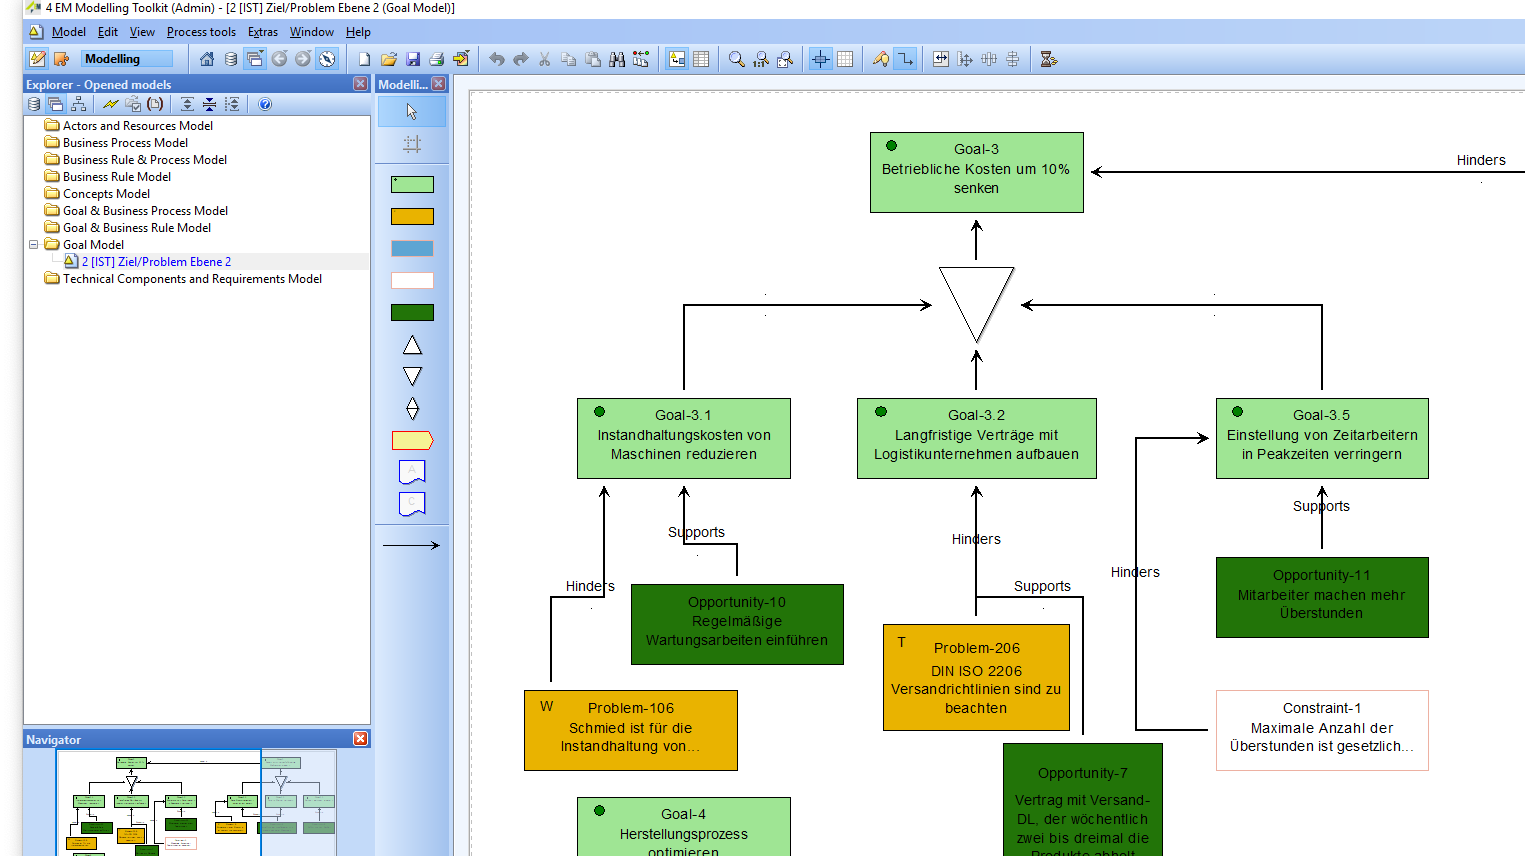Open the Extras menu
1525x856 pixels.
[263, 32]
